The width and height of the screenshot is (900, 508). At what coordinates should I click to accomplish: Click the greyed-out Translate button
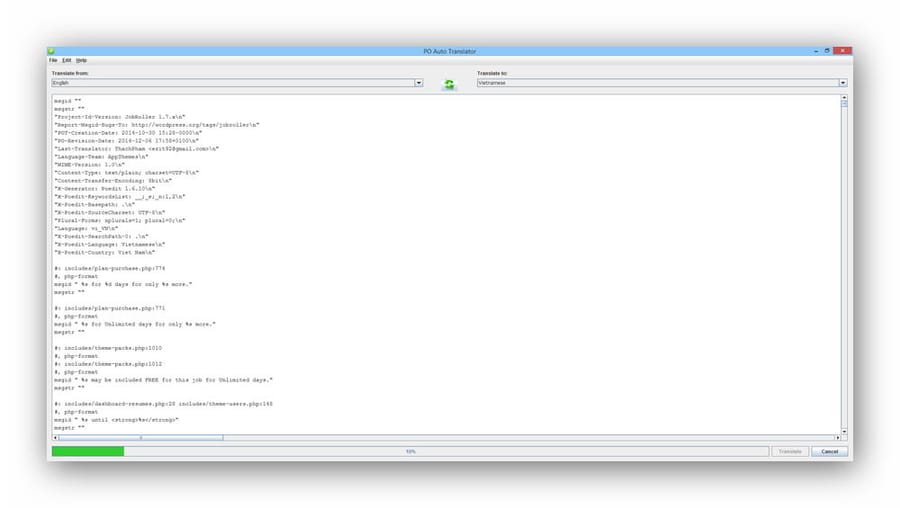790,452
